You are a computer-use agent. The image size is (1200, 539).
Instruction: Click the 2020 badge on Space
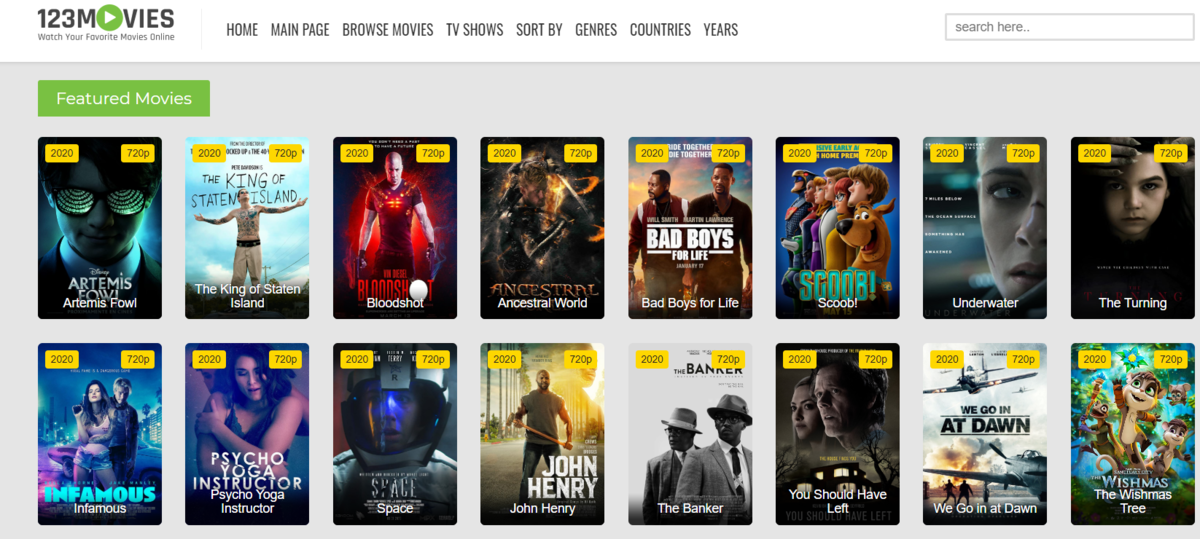pos(357,359)
